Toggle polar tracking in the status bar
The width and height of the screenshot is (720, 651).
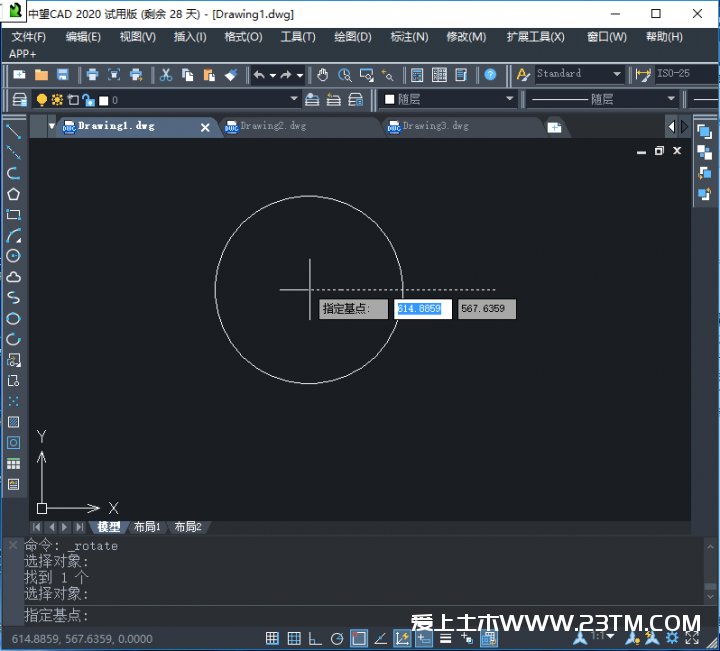337,638
